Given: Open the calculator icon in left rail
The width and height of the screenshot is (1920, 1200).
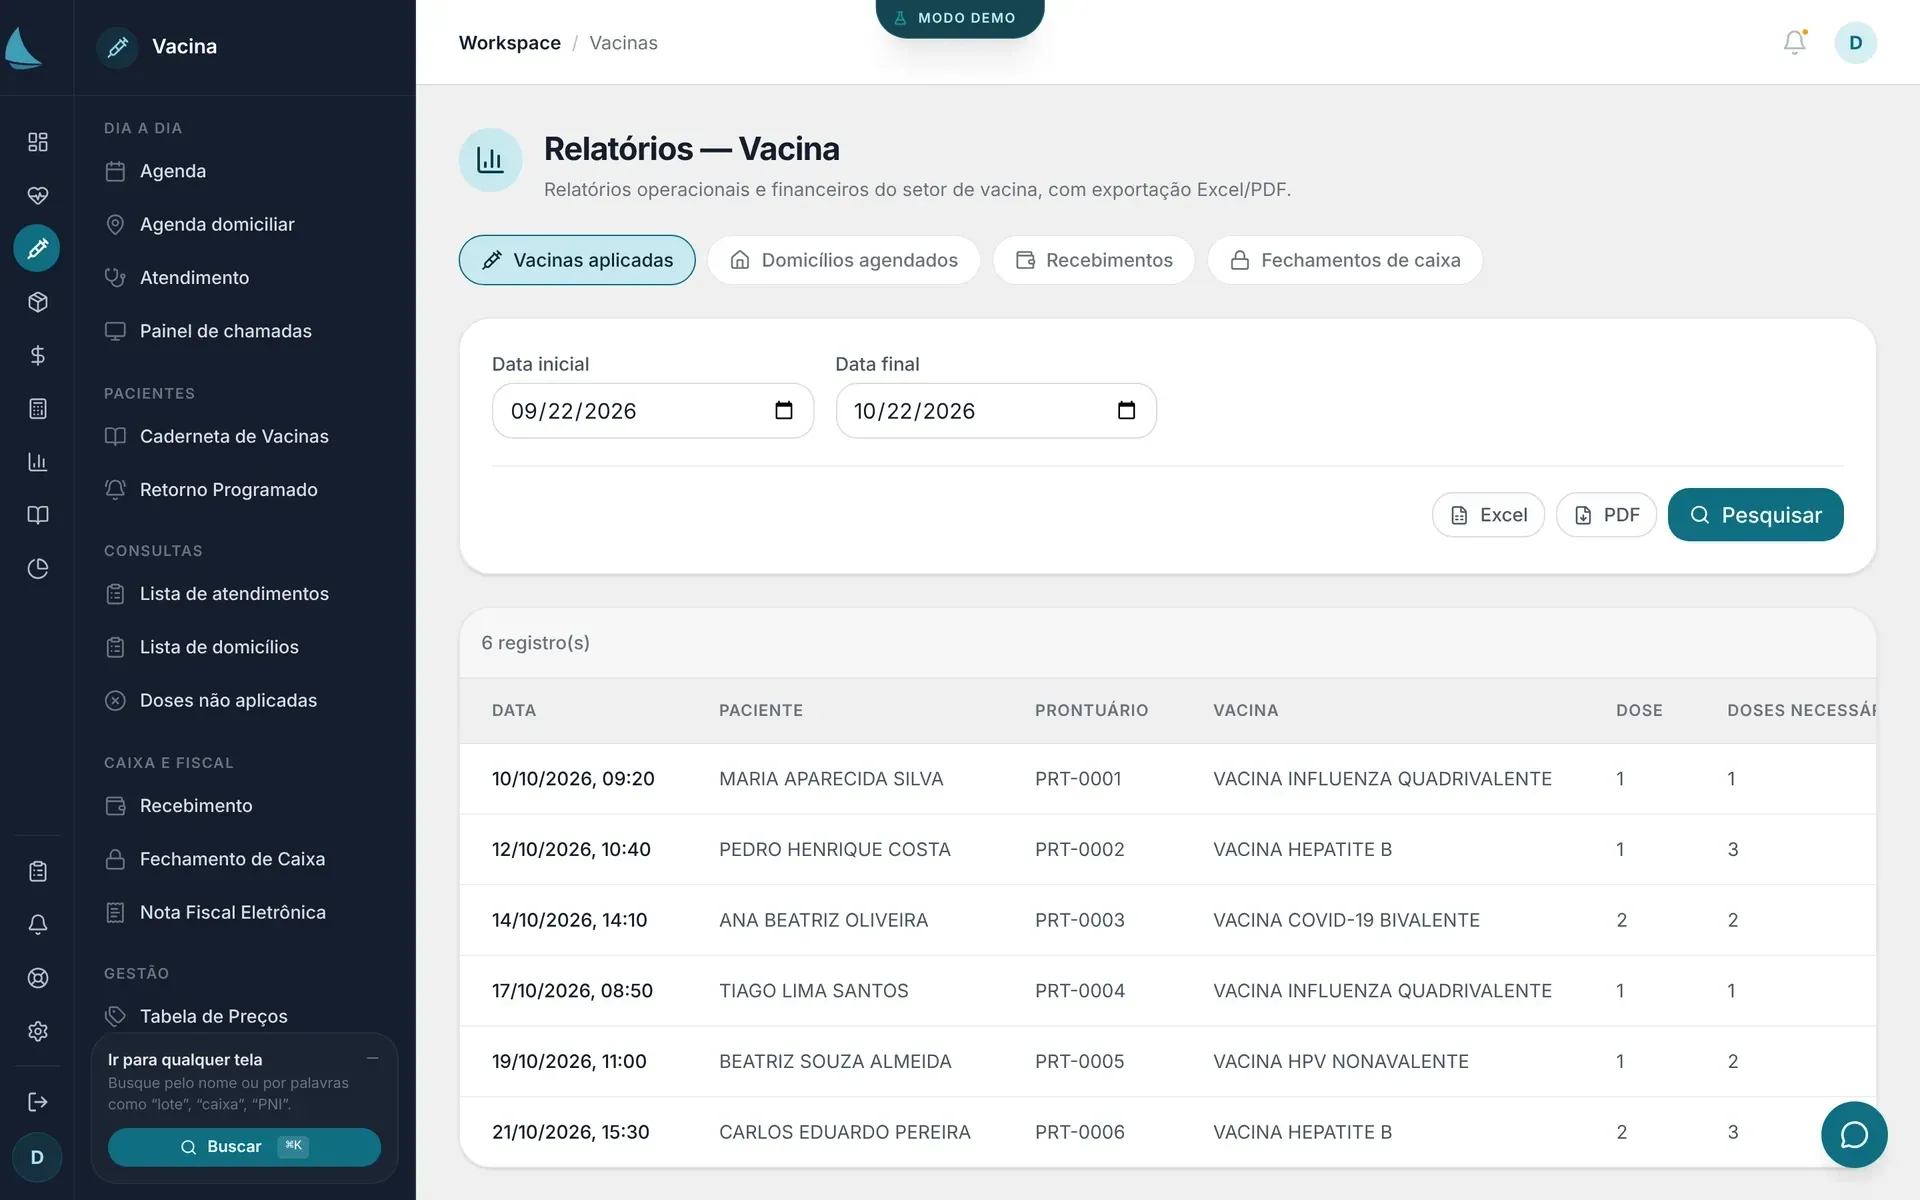Looking at the screenshot, I should (37, 408).
